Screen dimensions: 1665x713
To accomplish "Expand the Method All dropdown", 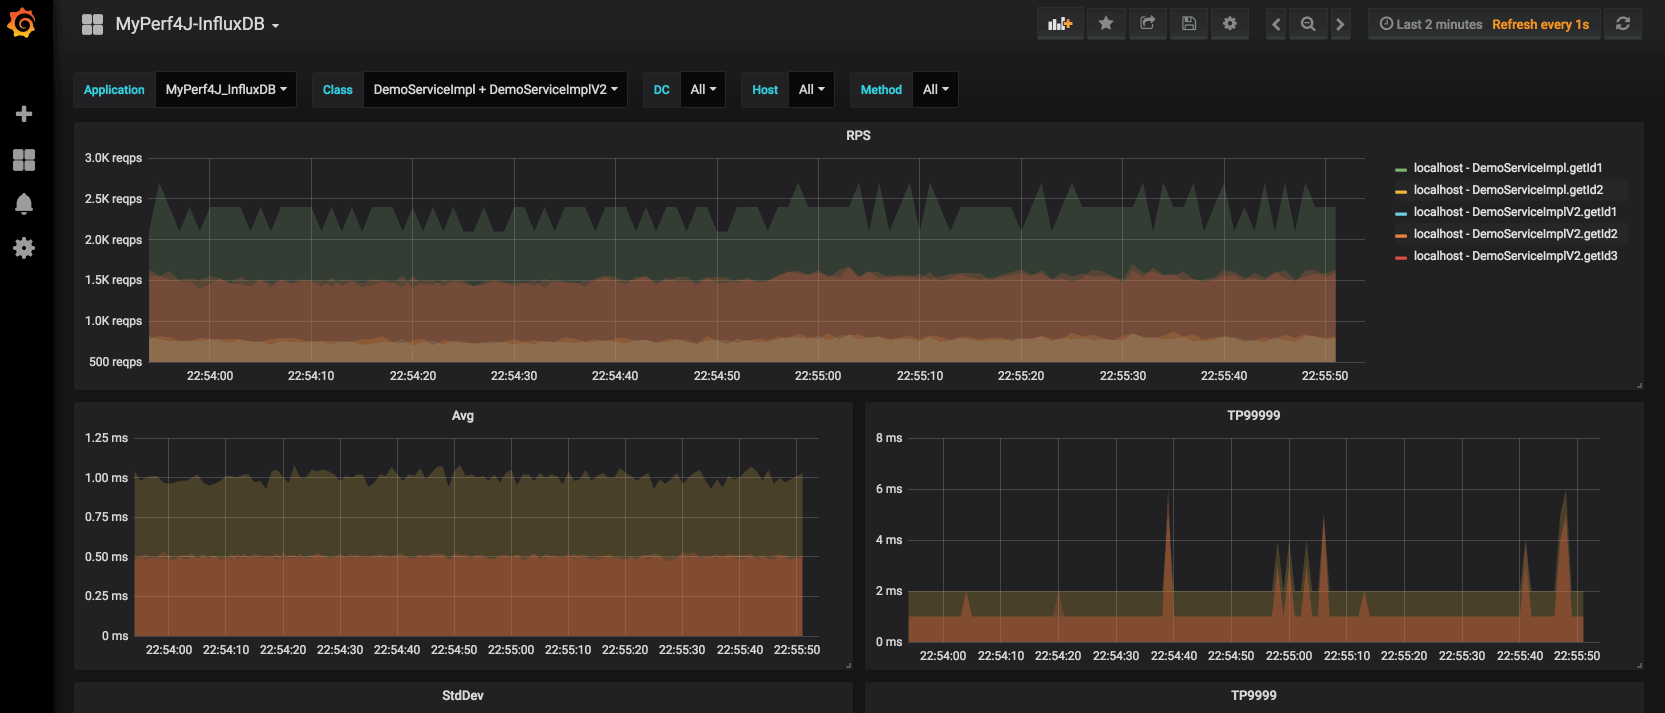I will pyautogui.click(x=935, y=90).
